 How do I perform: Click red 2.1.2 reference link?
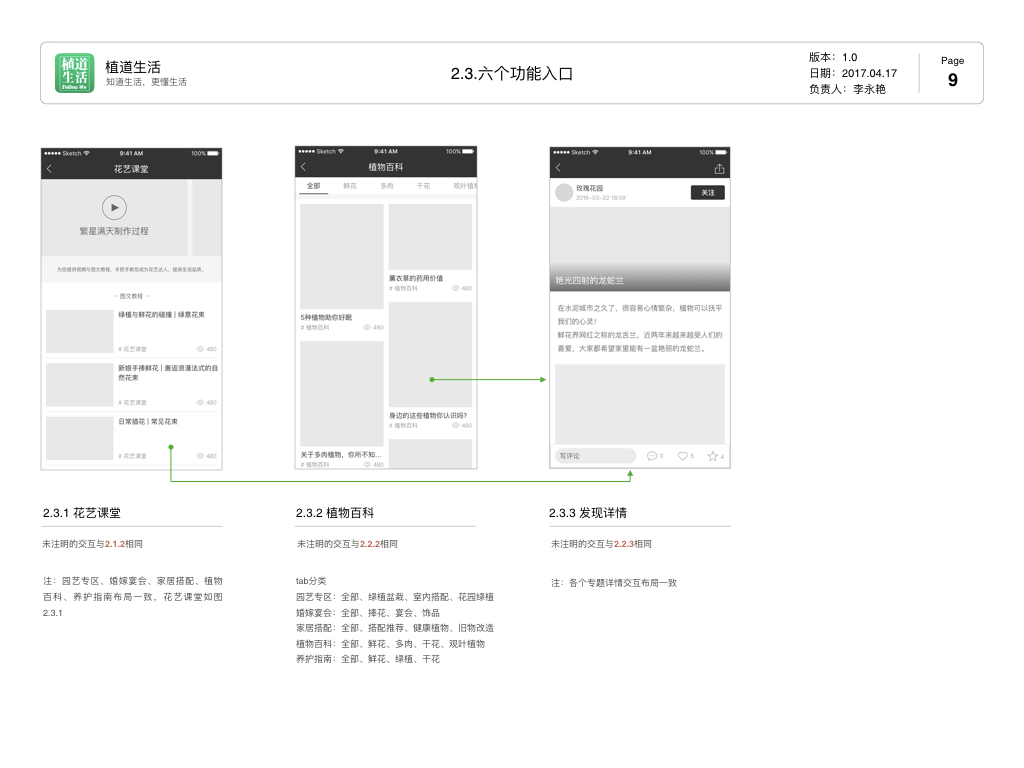coord(115,543)
